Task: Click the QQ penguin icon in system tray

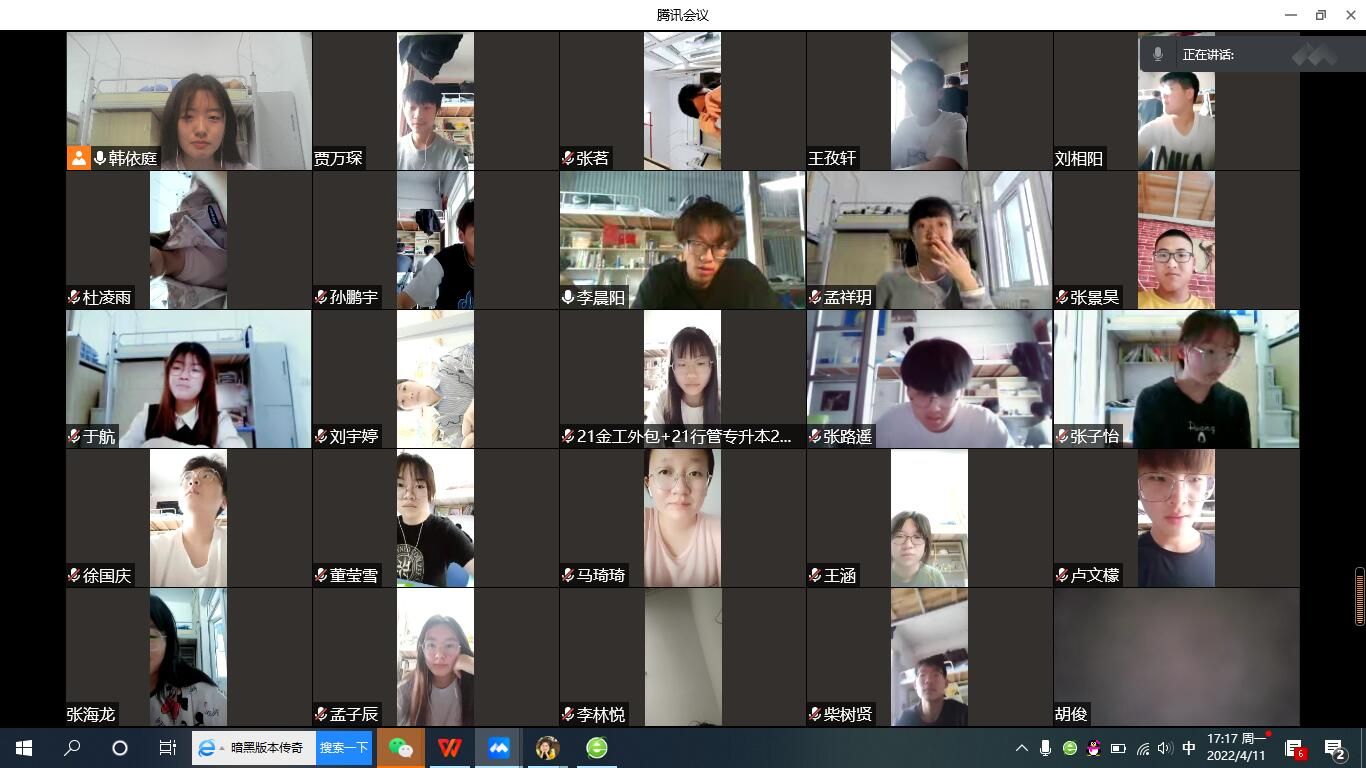Action: pyautogui.click(x=1094, y=748)
